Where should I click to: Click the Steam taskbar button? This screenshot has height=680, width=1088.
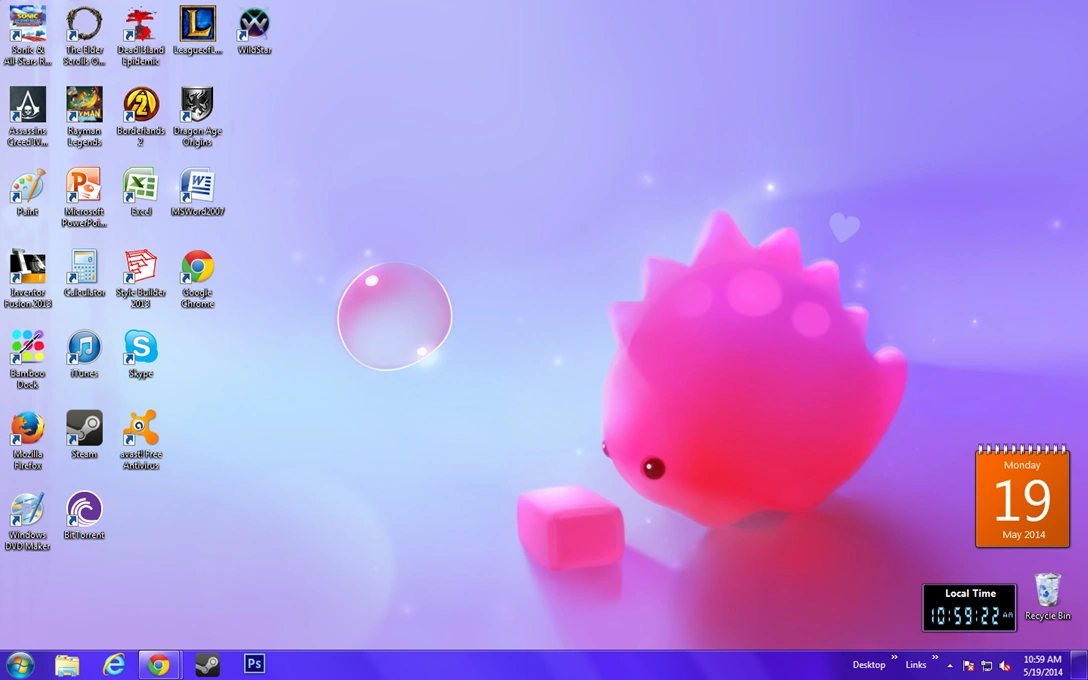tap(207, 664)
